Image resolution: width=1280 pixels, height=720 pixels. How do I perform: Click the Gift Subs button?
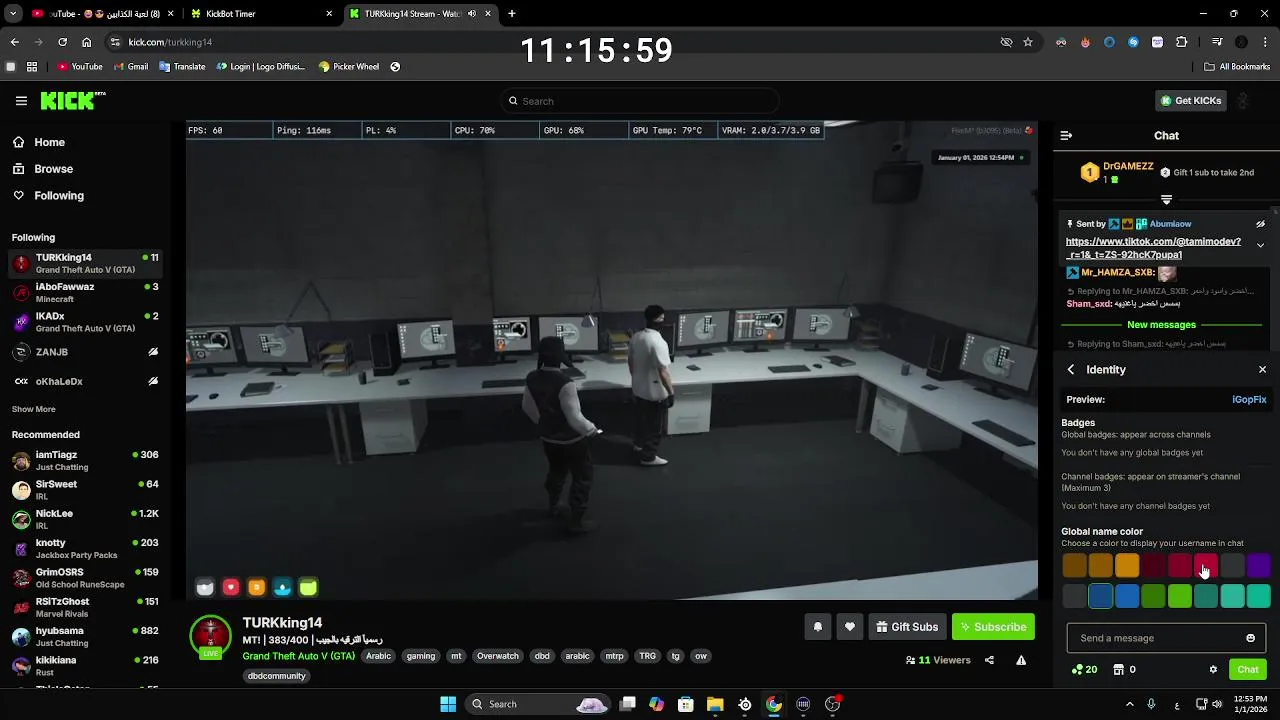(907, 627)
